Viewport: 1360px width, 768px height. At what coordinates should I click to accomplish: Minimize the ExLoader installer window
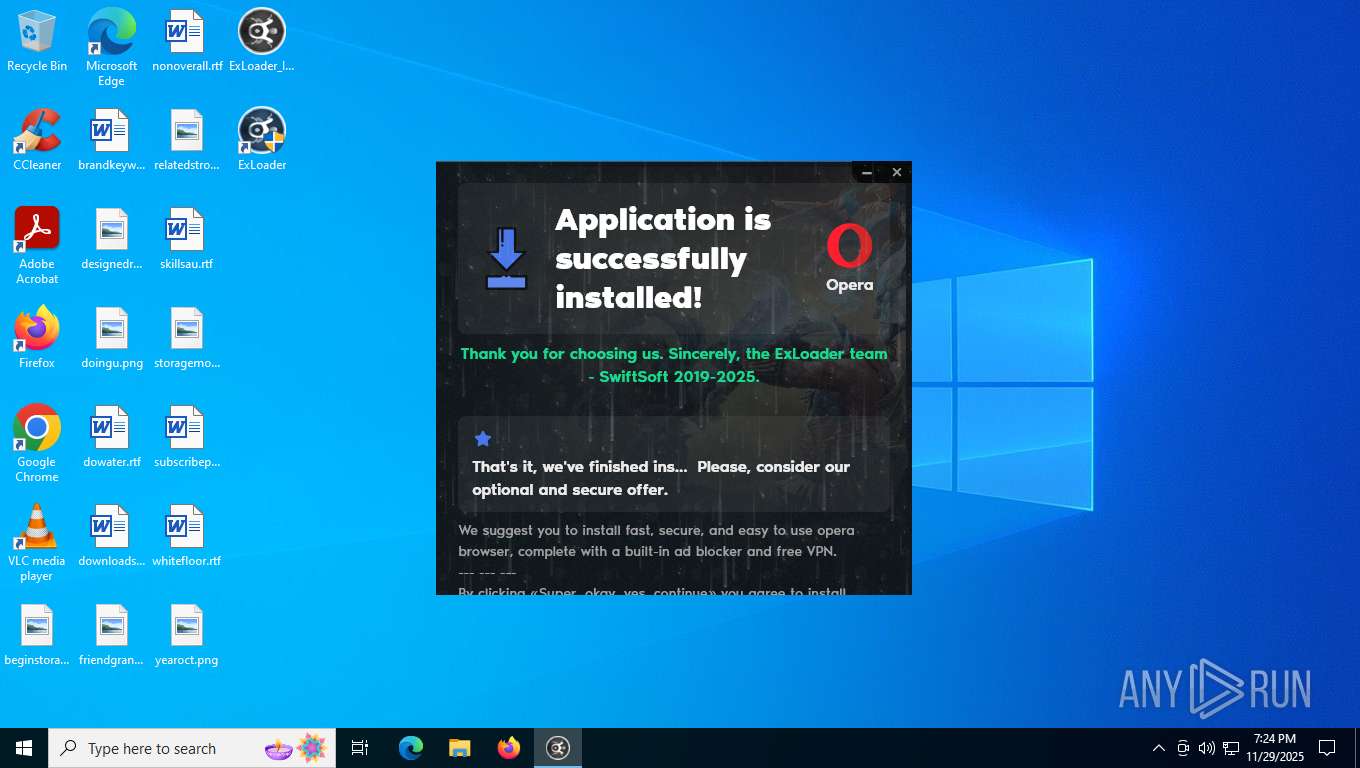click(x=867, y=172)
